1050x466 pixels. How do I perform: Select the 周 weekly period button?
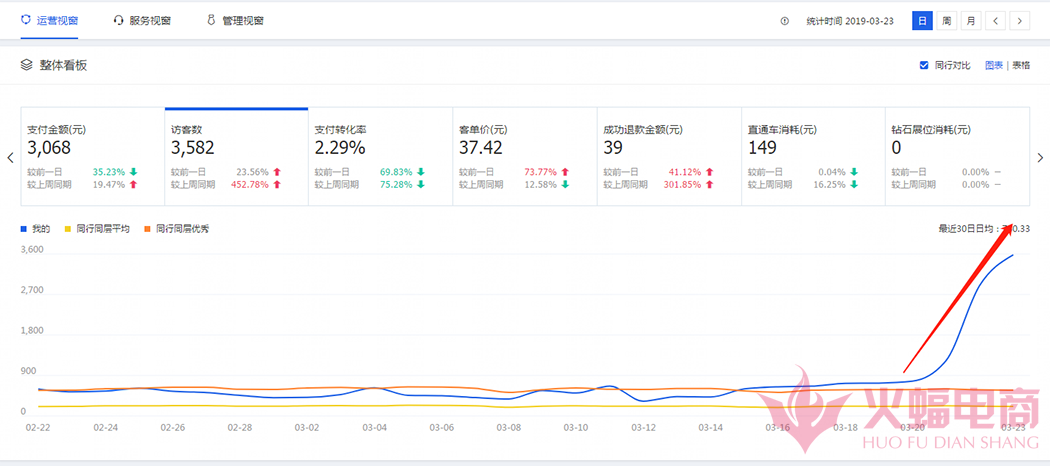945,20
